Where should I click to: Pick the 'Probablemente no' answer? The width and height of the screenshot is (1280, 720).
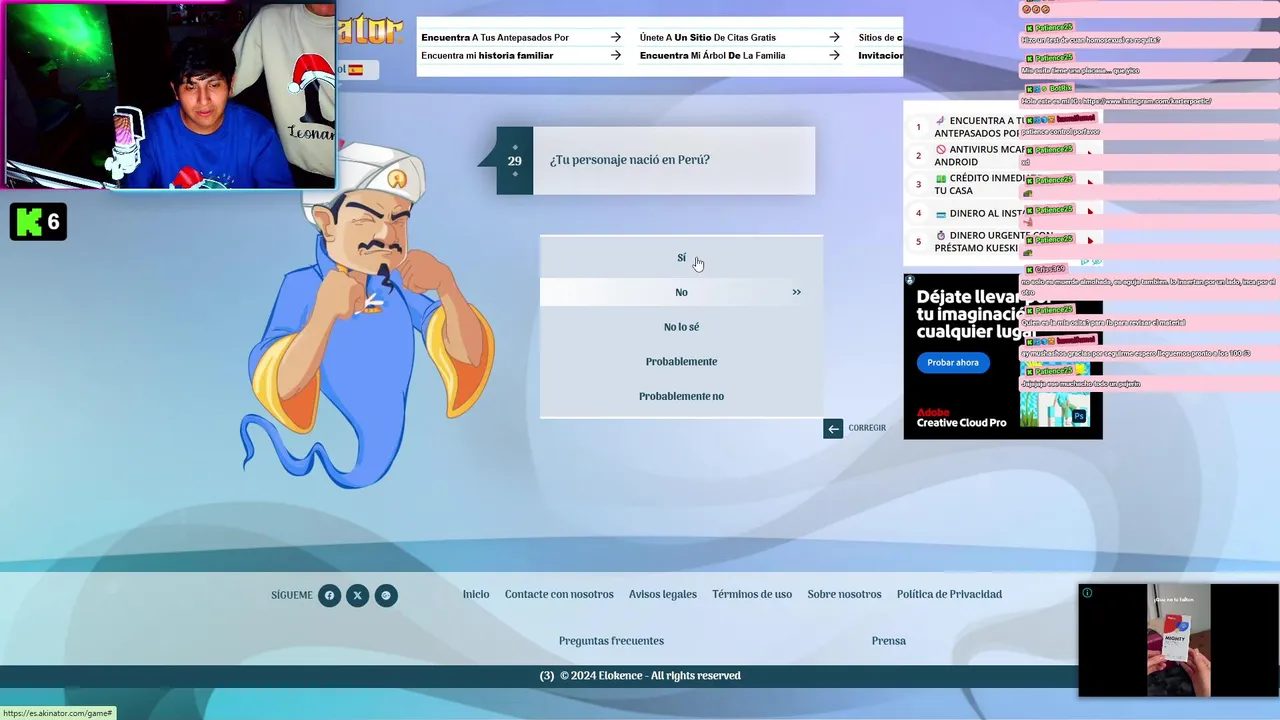681,396
